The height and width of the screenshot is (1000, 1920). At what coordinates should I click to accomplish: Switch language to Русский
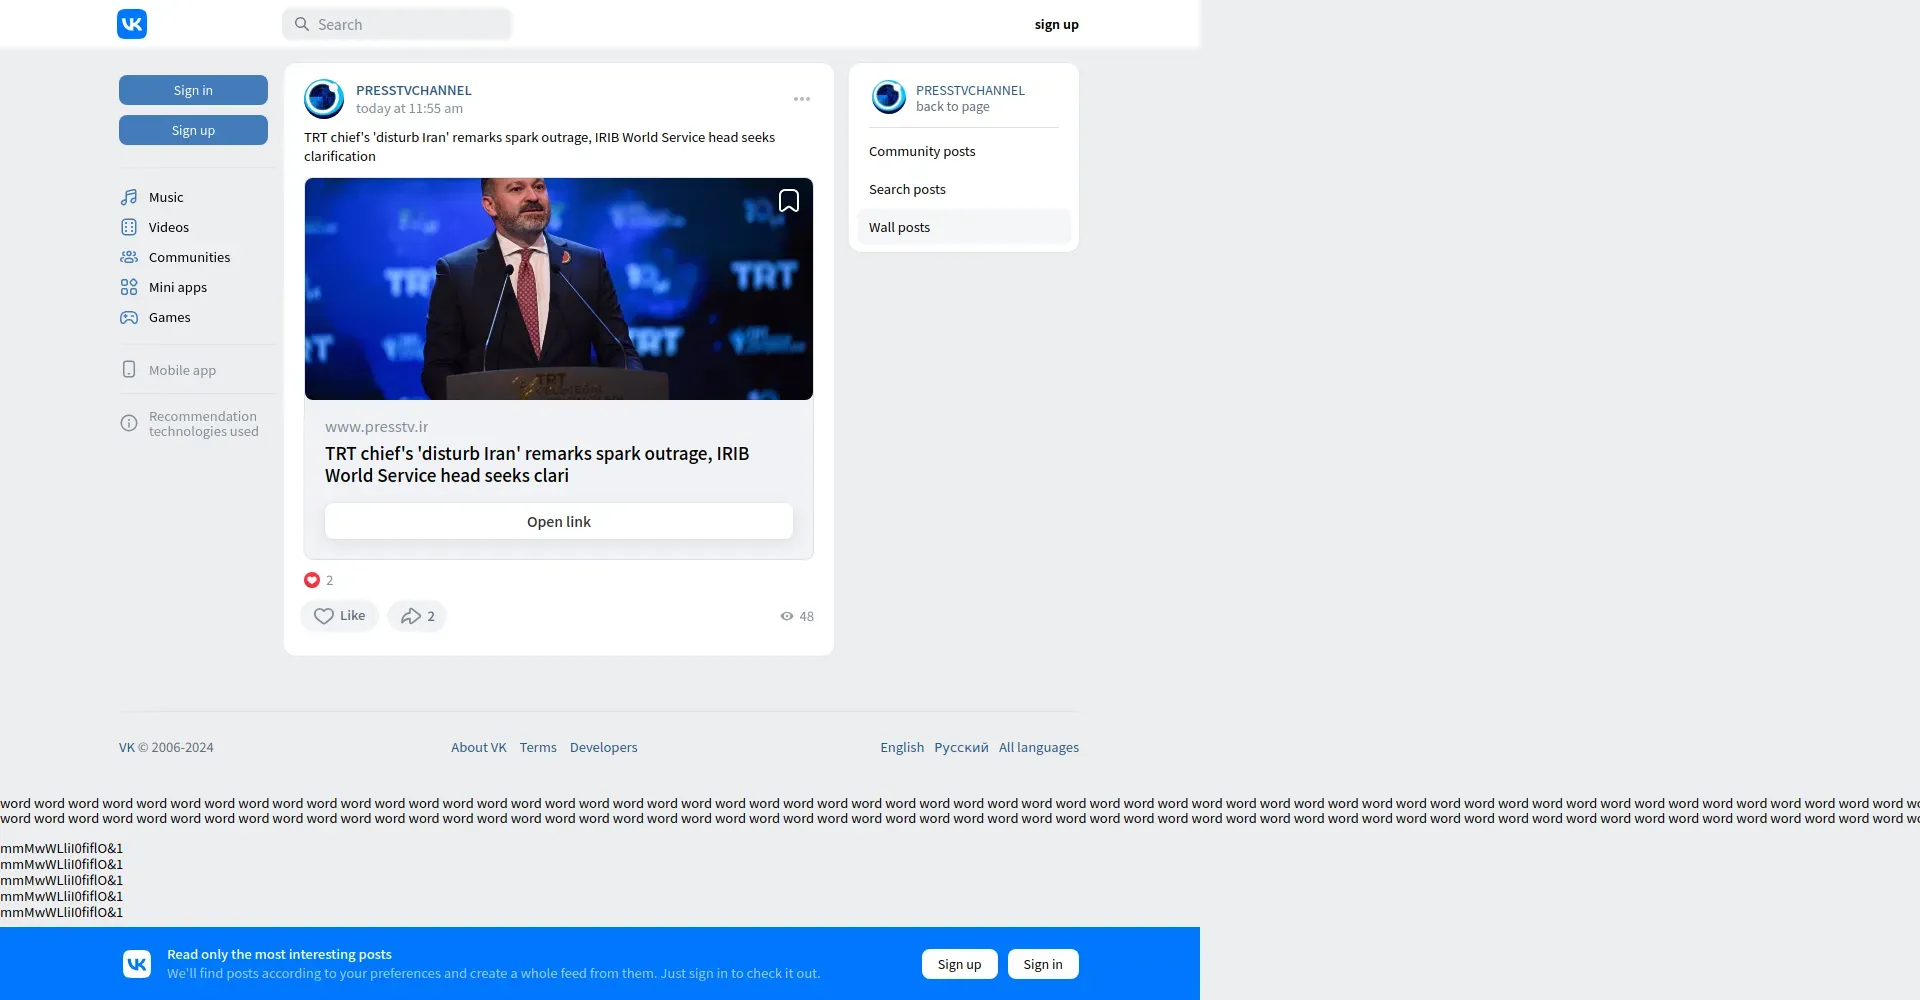tap(961, 747)
